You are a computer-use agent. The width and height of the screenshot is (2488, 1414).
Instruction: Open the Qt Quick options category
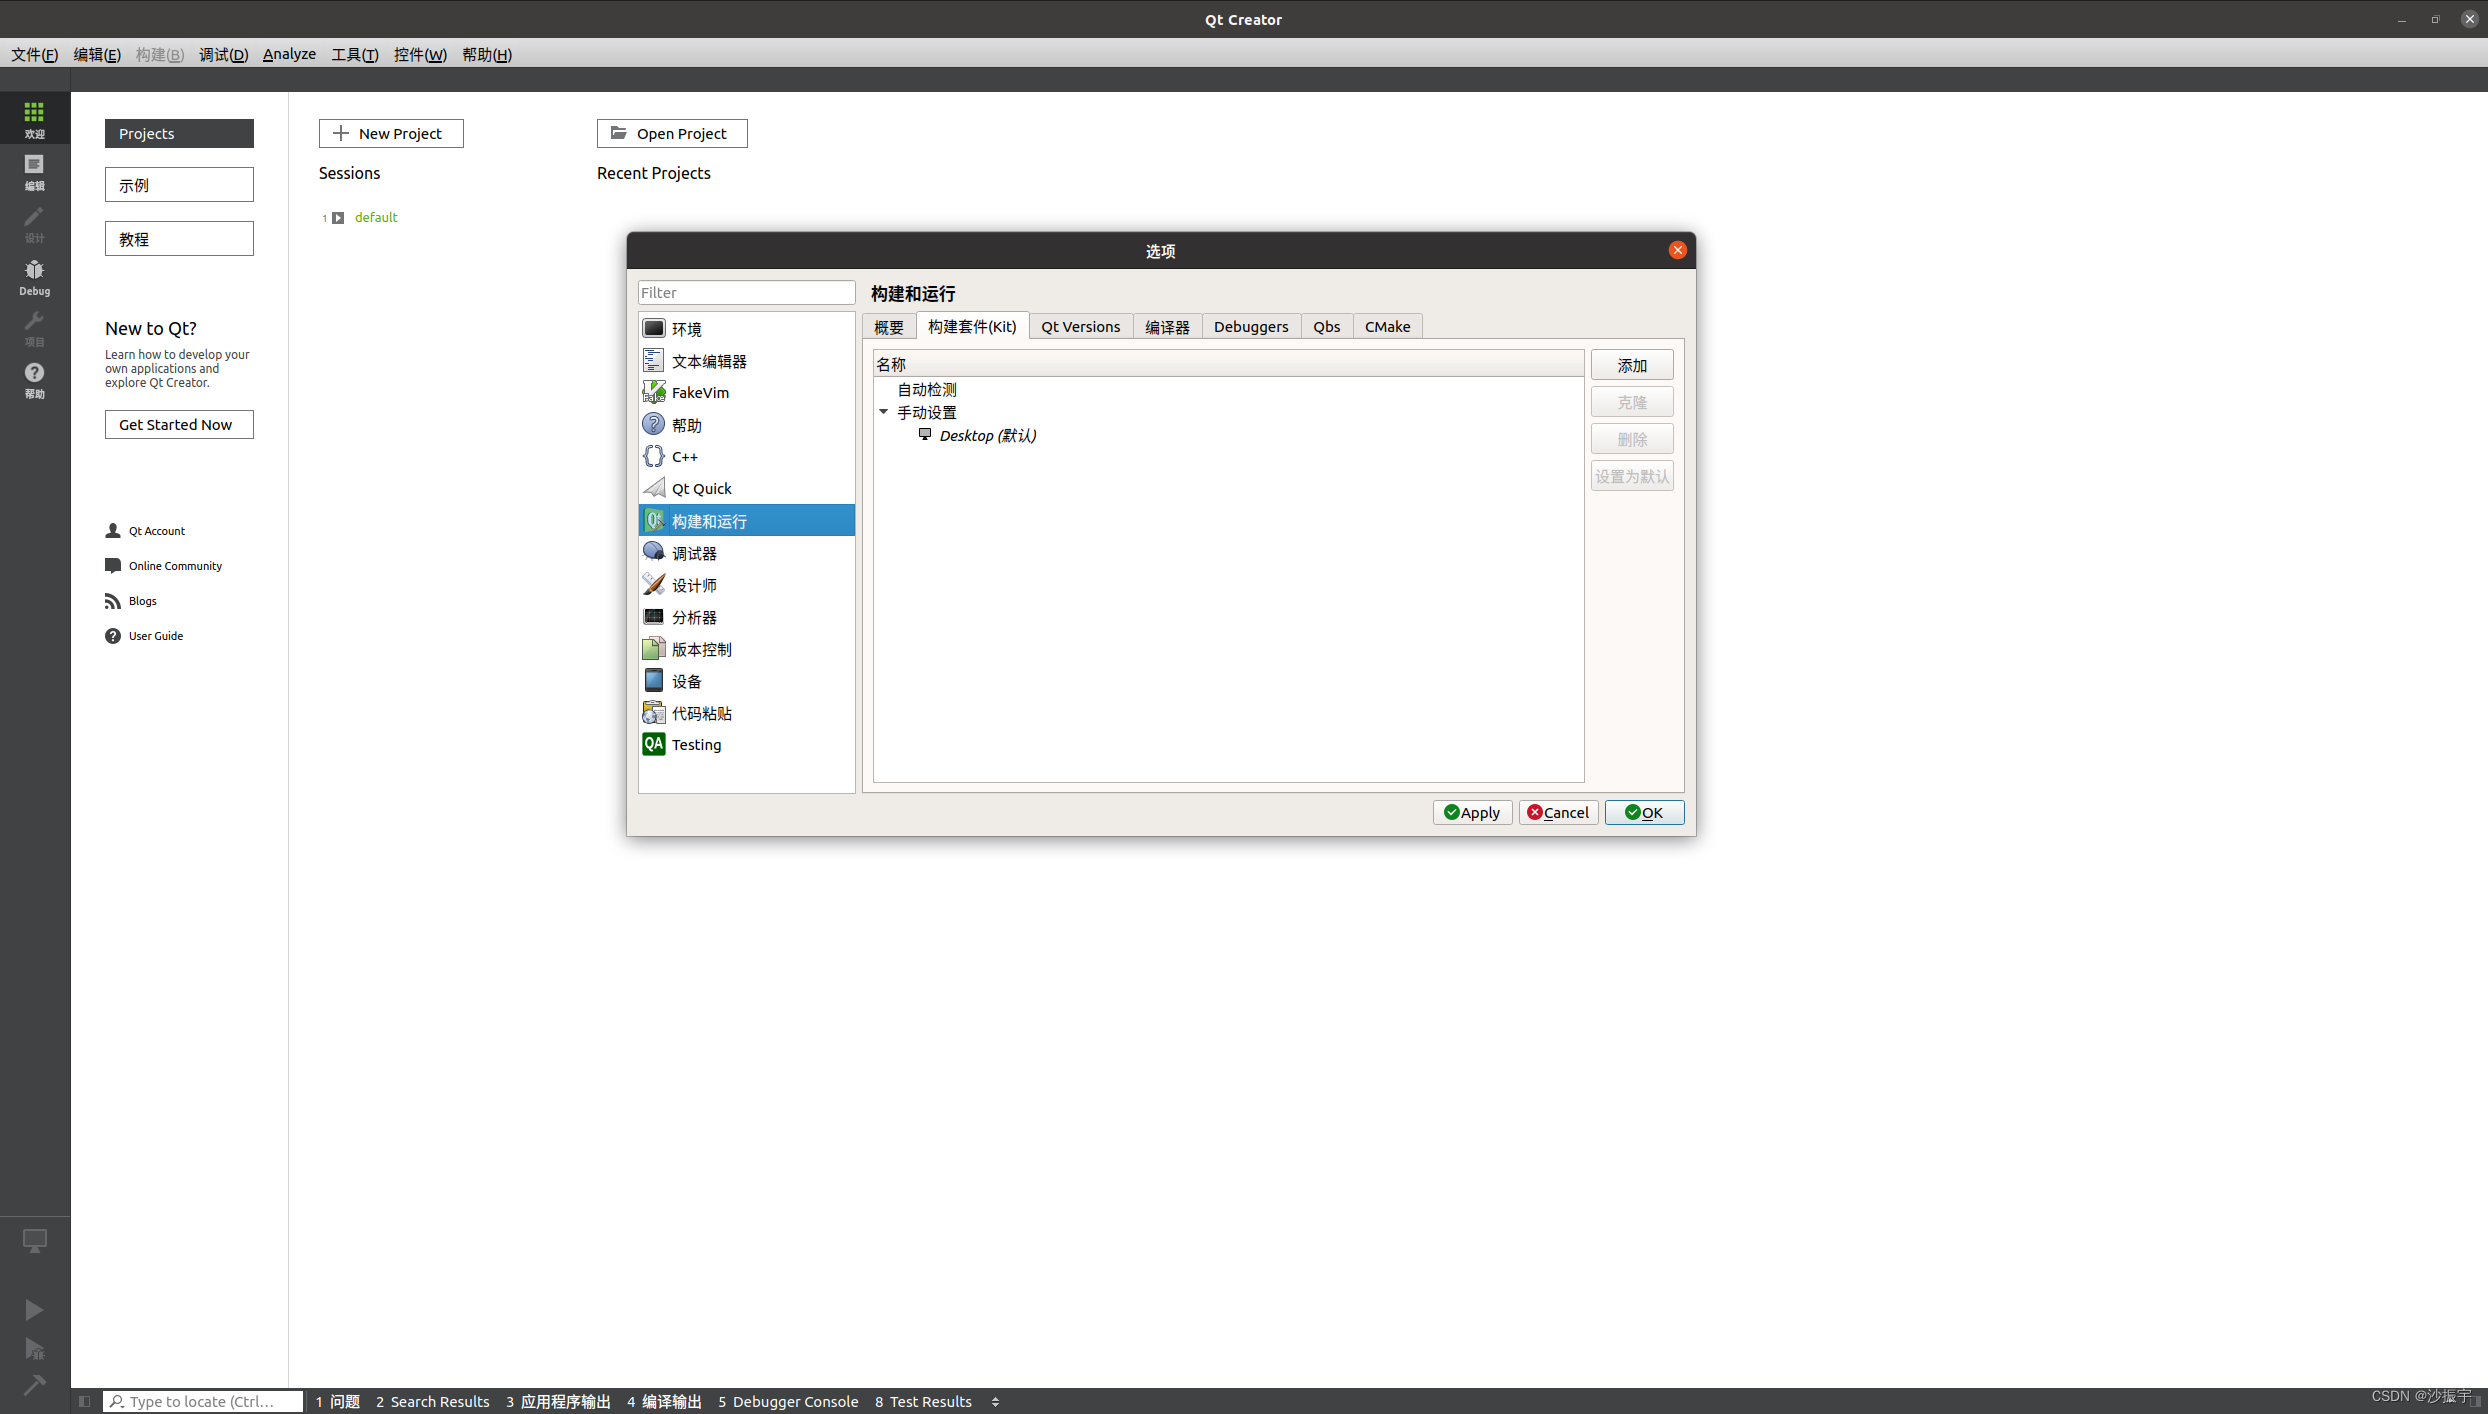701,489
